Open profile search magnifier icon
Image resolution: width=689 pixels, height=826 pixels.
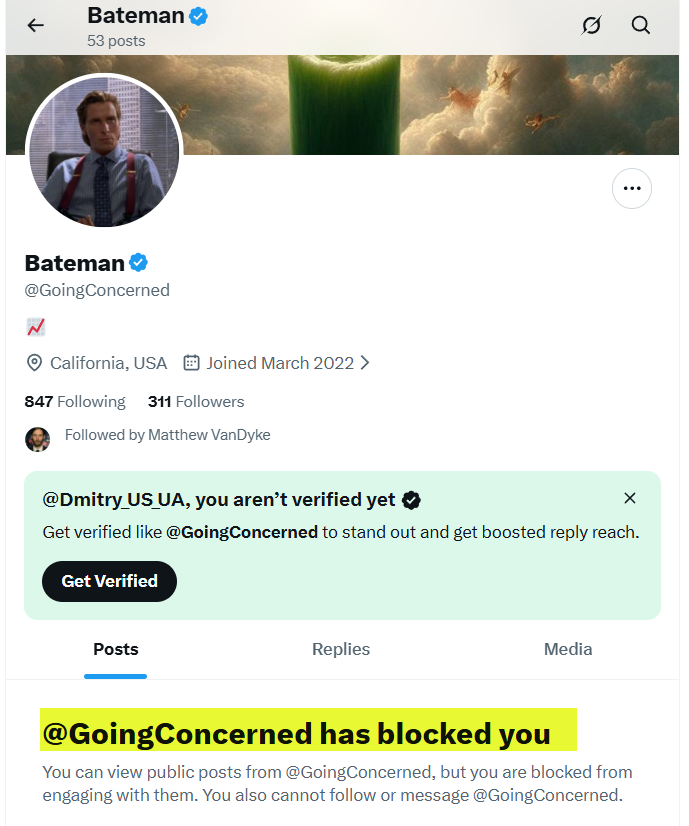click(641, 25)
